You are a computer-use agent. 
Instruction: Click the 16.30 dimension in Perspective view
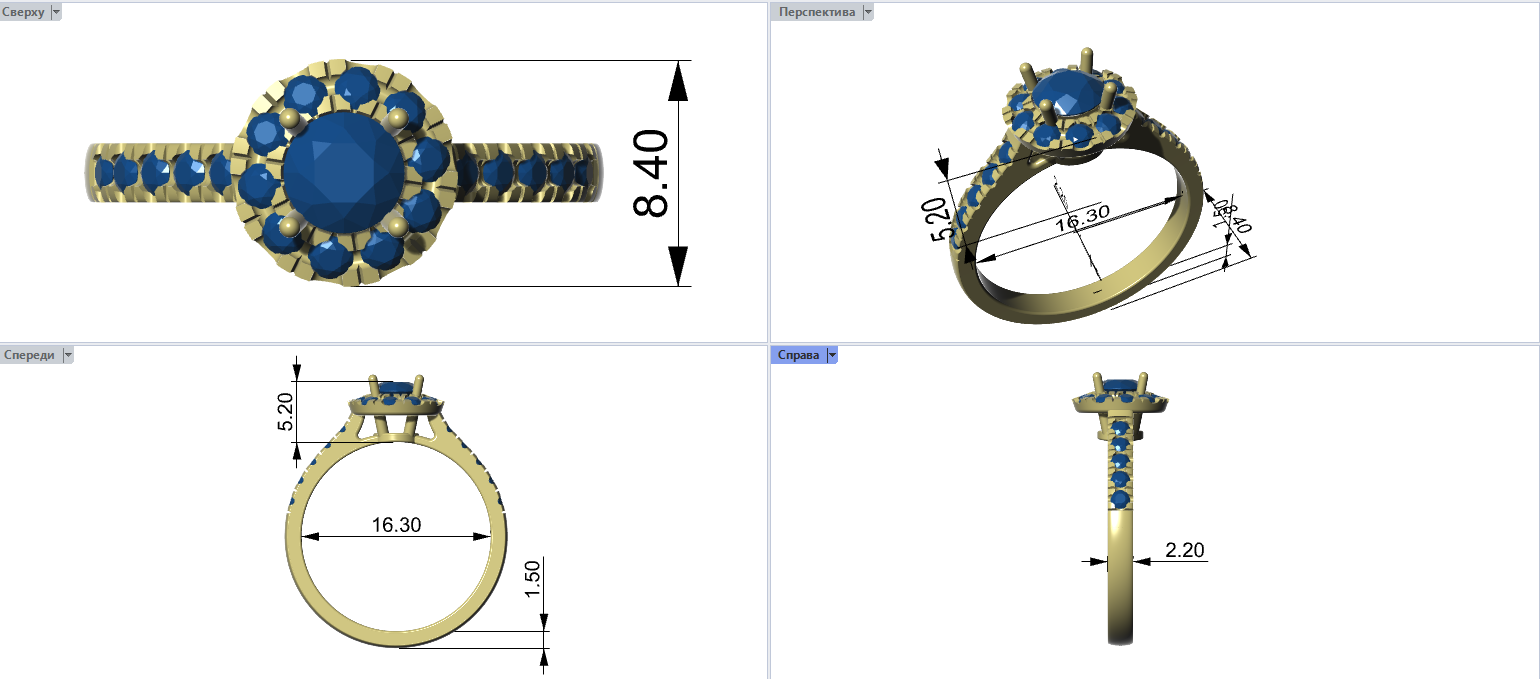(1082, 219)
